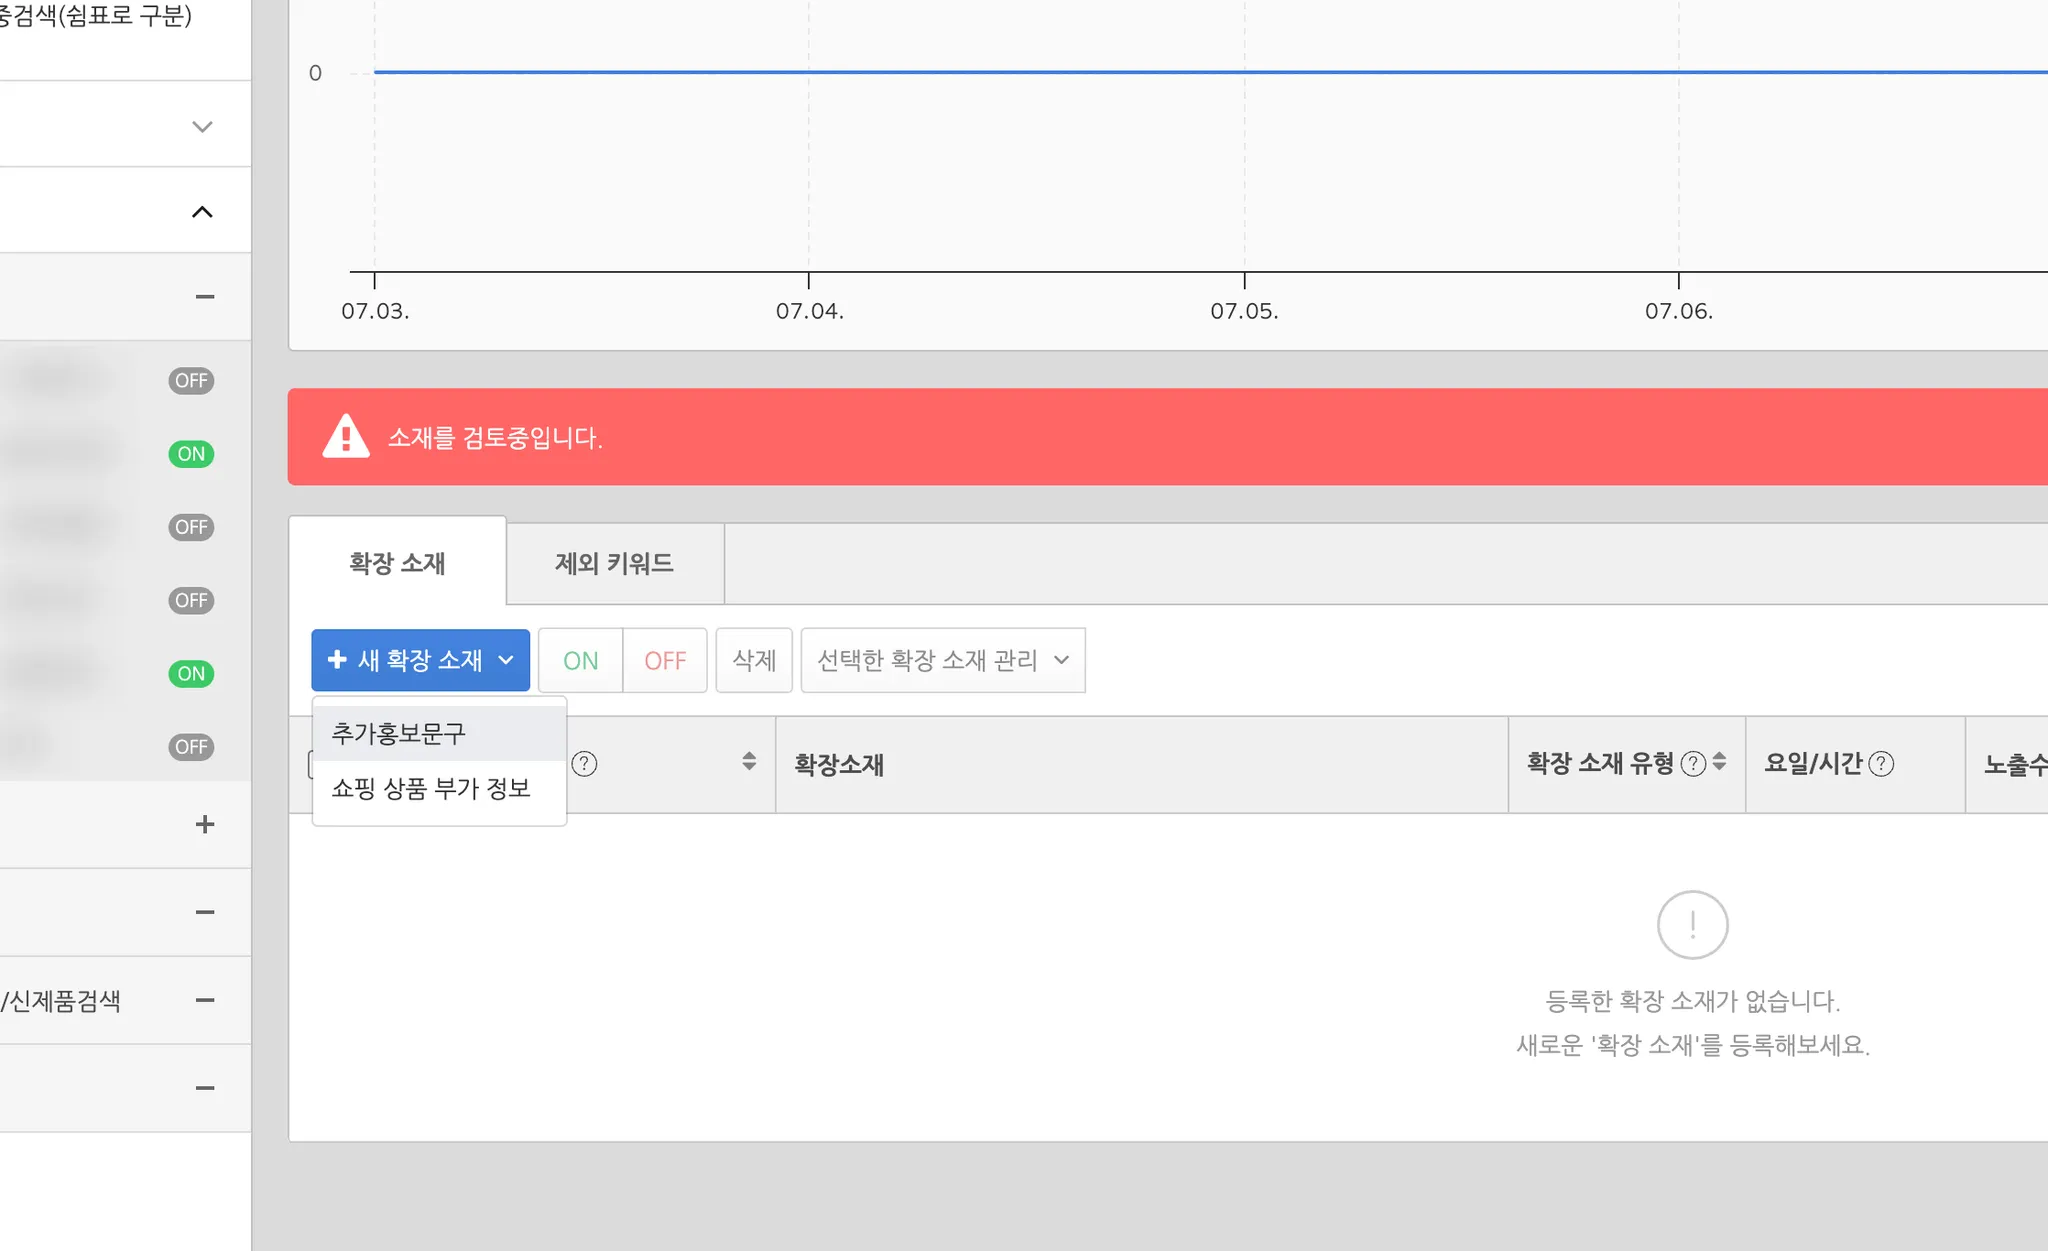
Task: Expand sidebar section with down chevron
Action: coord(202,126)
